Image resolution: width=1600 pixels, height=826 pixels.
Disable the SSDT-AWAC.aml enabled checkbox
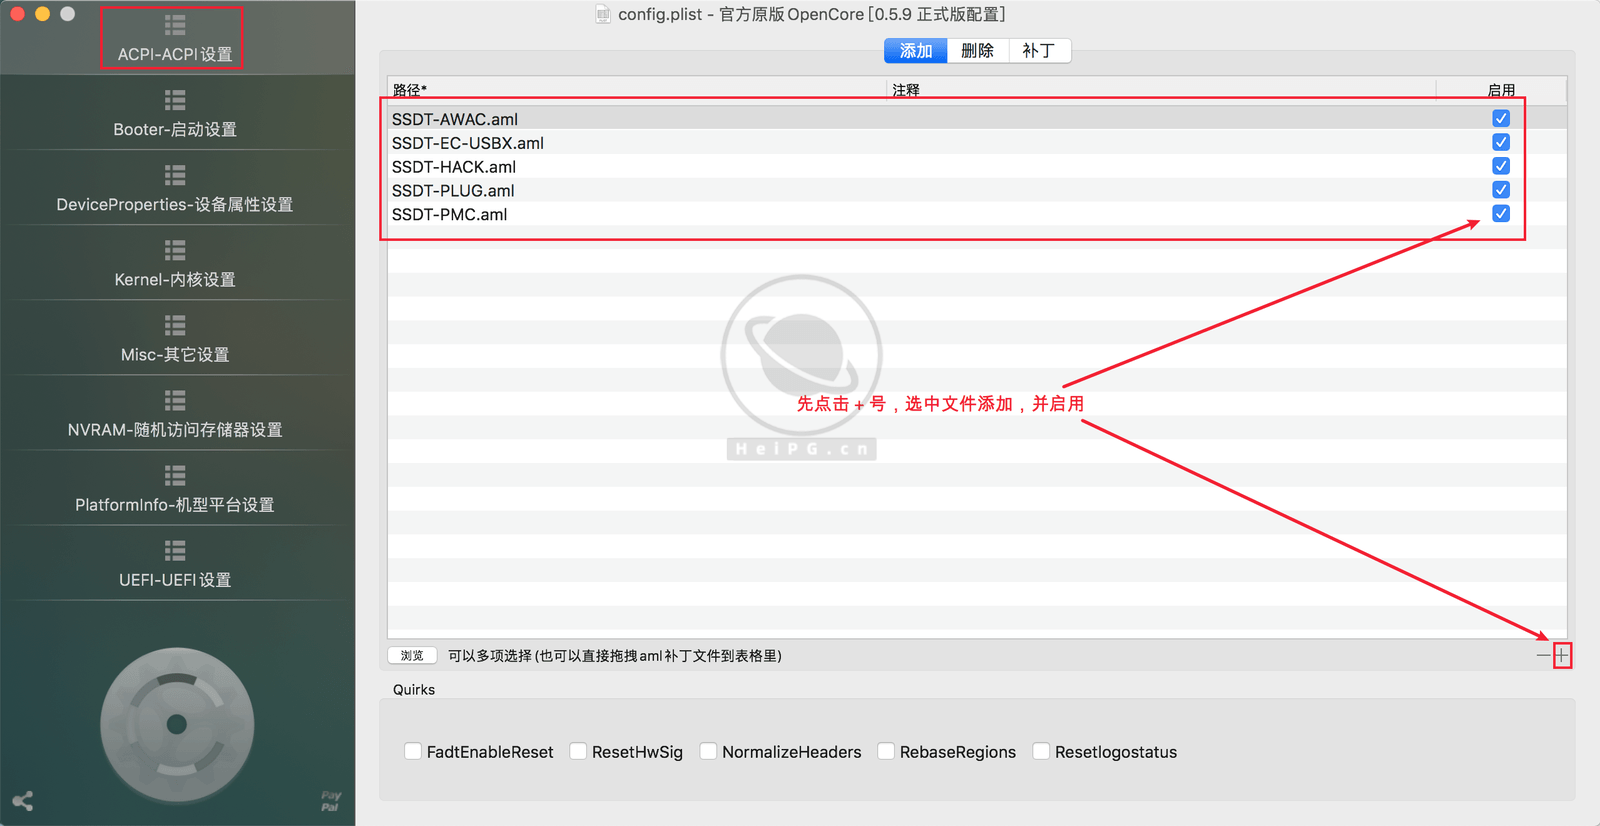[x=1501, y=118]
